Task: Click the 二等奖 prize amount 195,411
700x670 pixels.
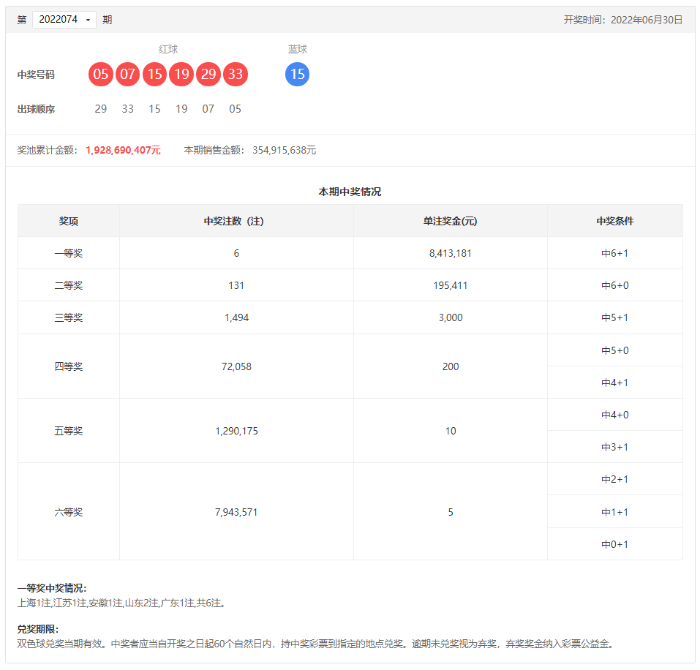Action: [450, 285]
